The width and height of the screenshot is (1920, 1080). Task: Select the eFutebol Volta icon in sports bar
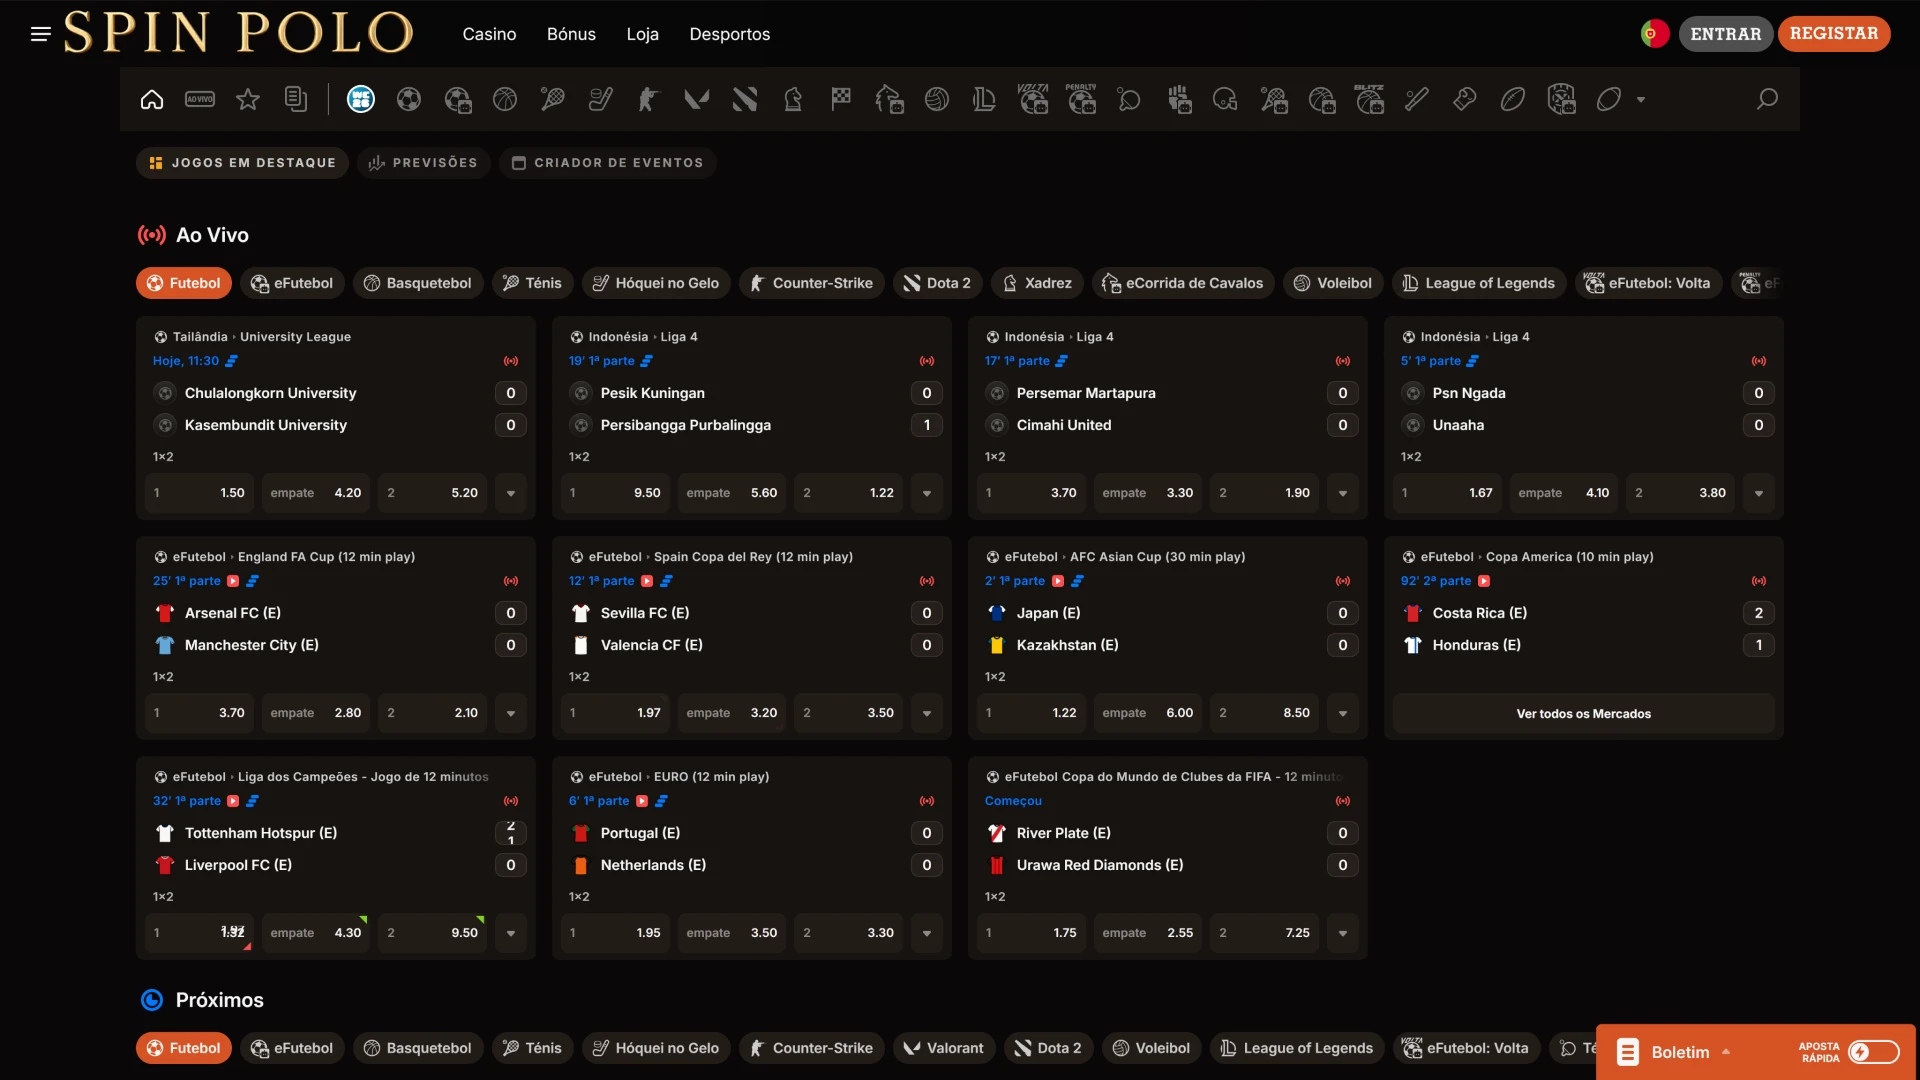(x=1033, y=99)
